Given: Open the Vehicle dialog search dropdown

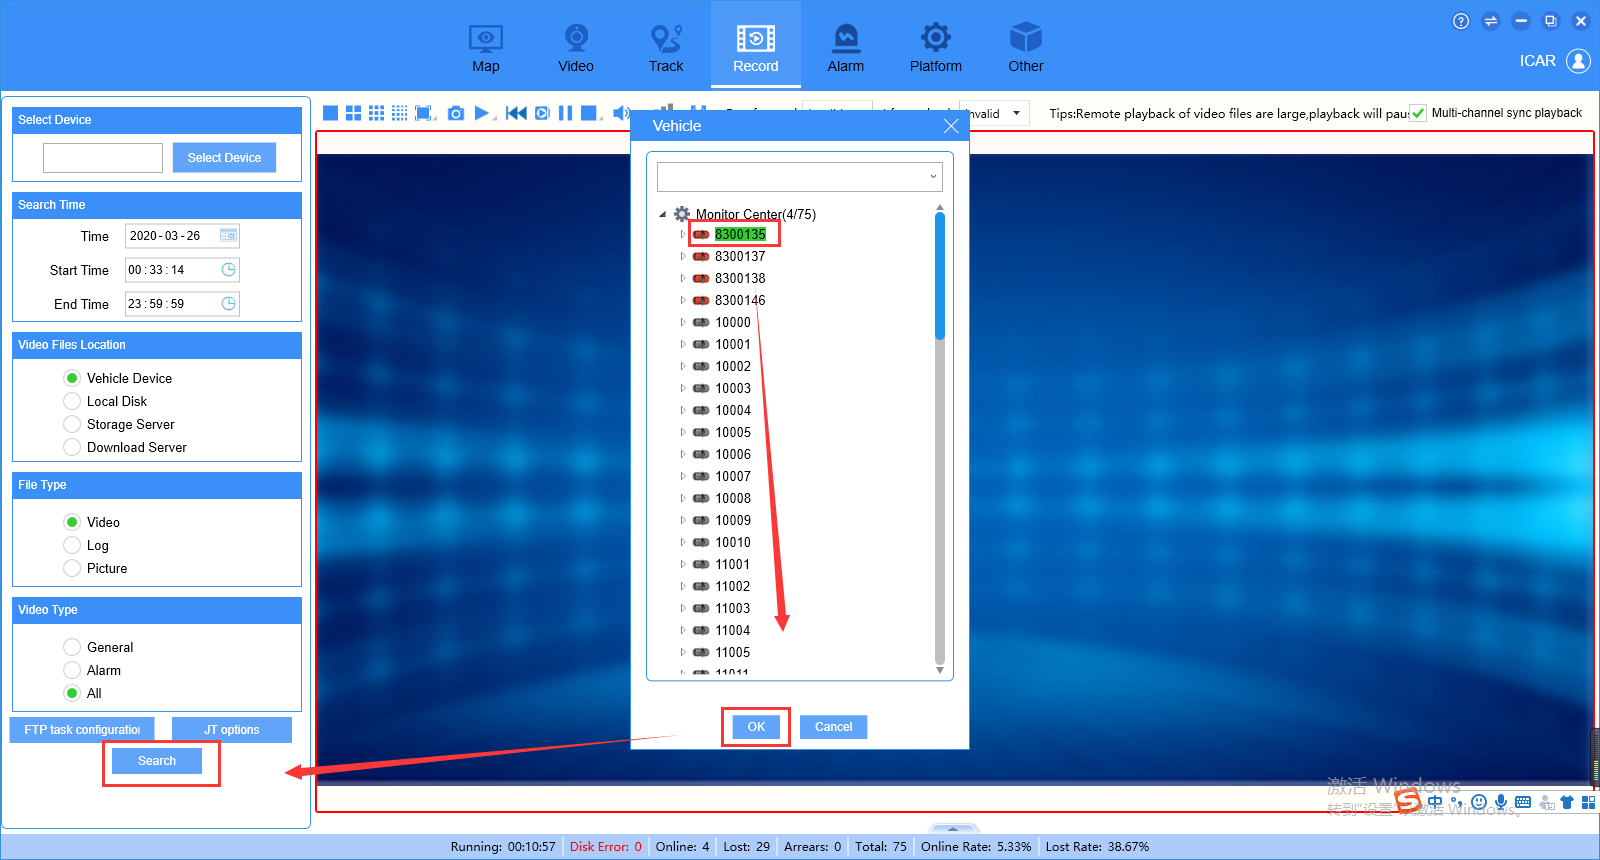Looking at the screenshot, I should (x=933, y=177).
